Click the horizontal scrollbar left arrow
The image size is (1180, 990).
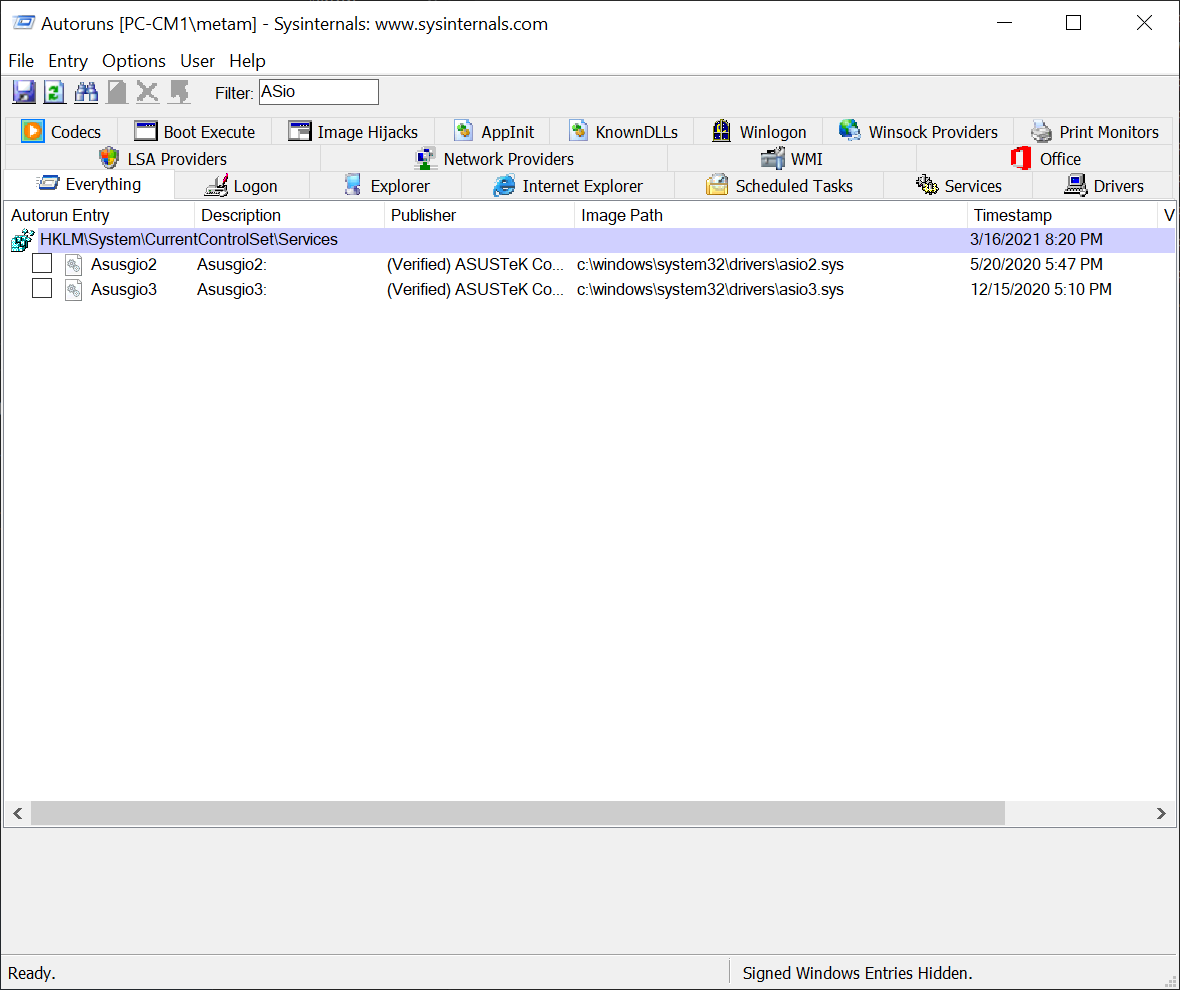coord(17,813)
